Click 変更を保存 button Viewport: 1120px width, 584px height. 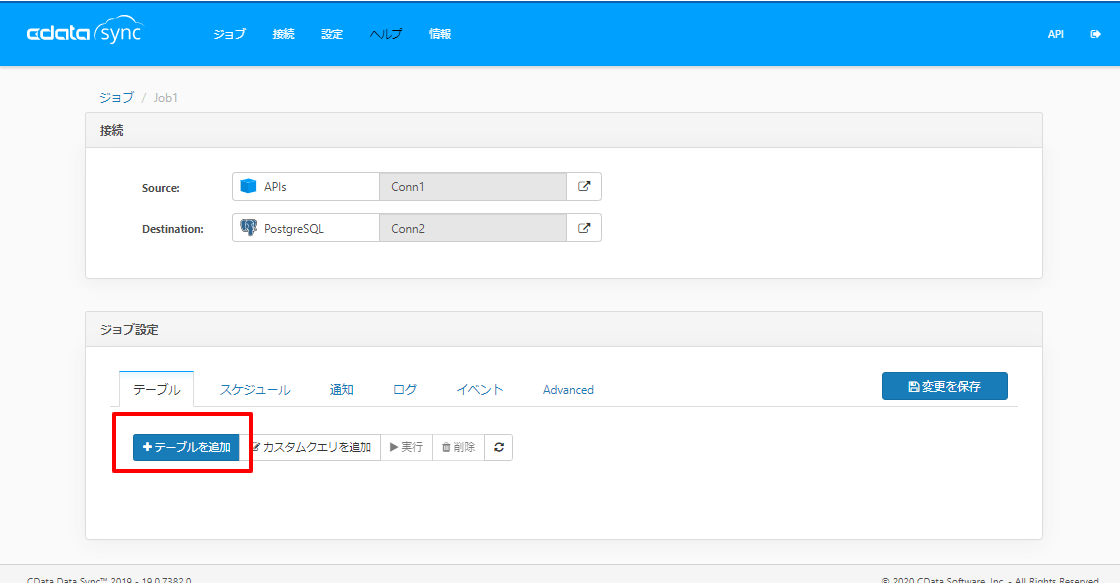pyautogui.click(x=944, y=386)
